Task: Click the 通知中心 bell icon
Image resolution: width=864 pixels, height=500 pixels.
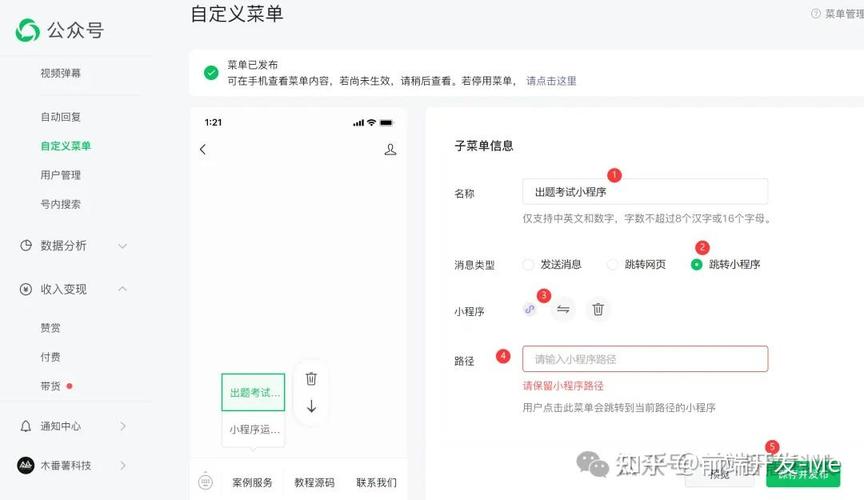Action: point(26,426)
